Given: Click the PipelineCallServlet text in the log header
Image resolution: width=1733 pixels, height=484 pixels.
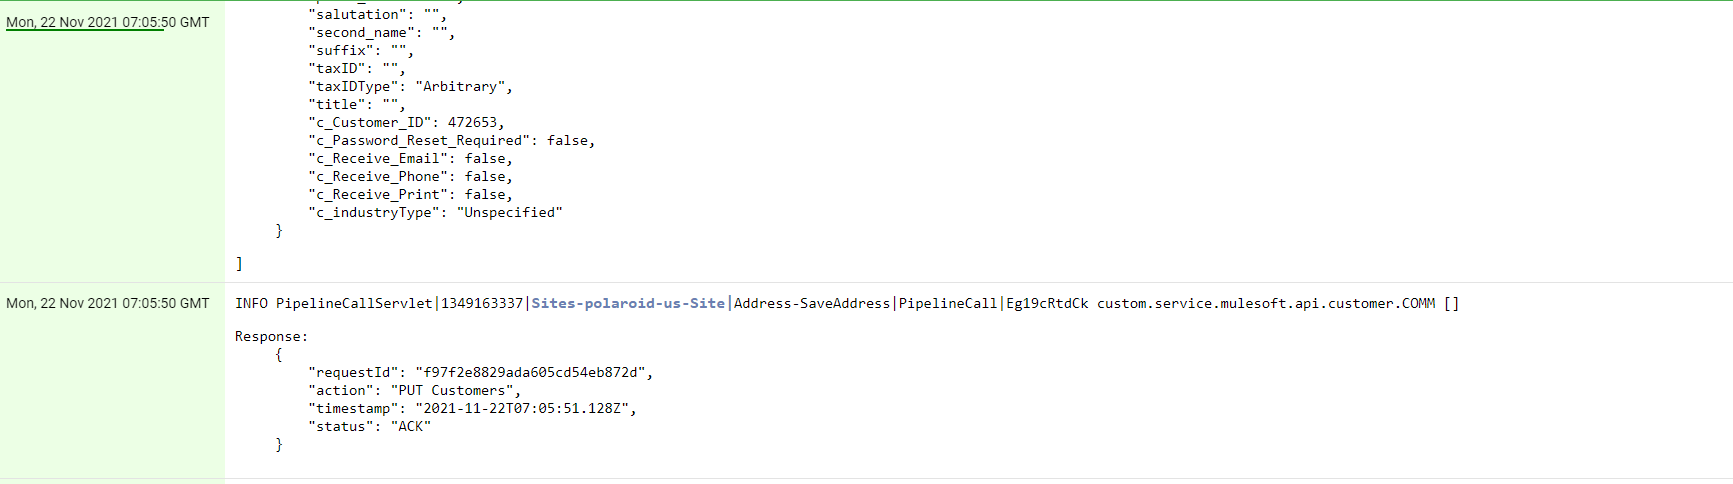Looking at the screenshot, I should click(354, 303).
